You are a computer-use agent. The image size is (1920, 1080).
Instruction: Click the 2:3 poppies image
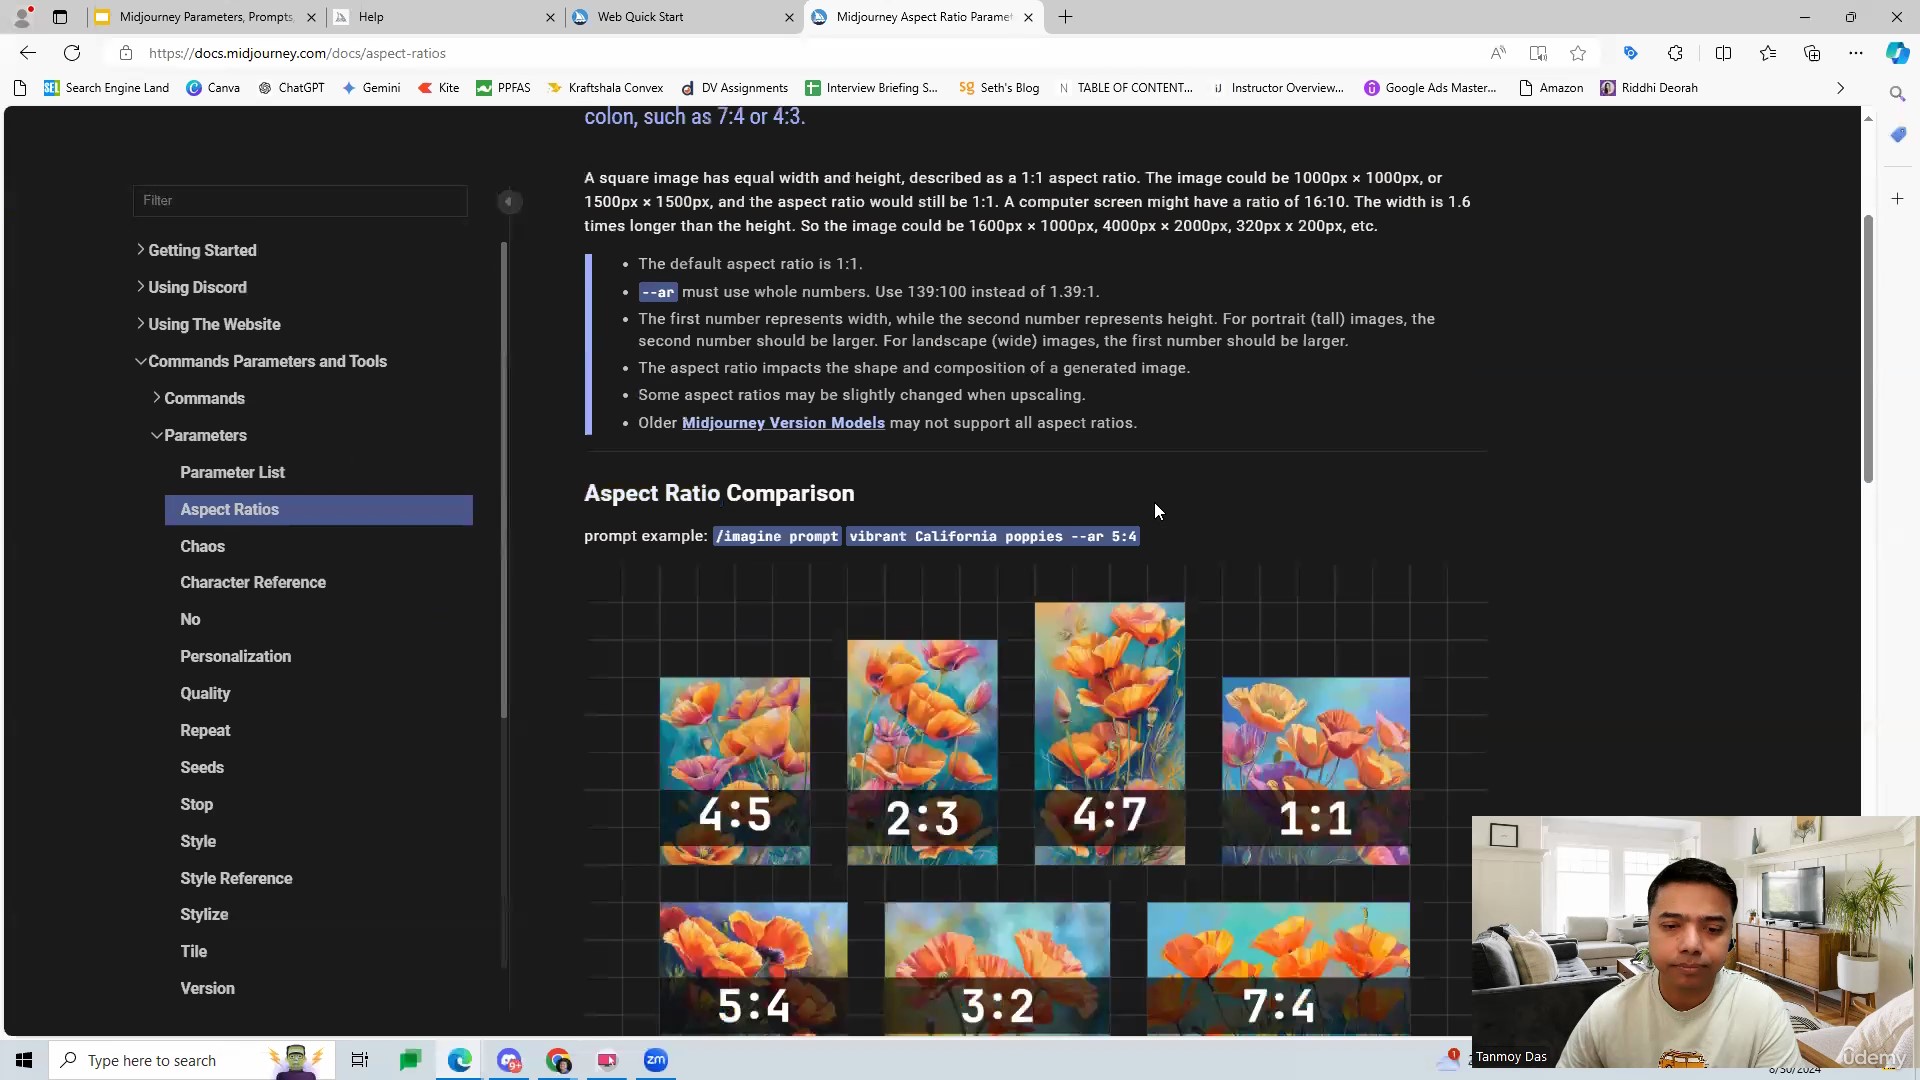click(922, 752)
